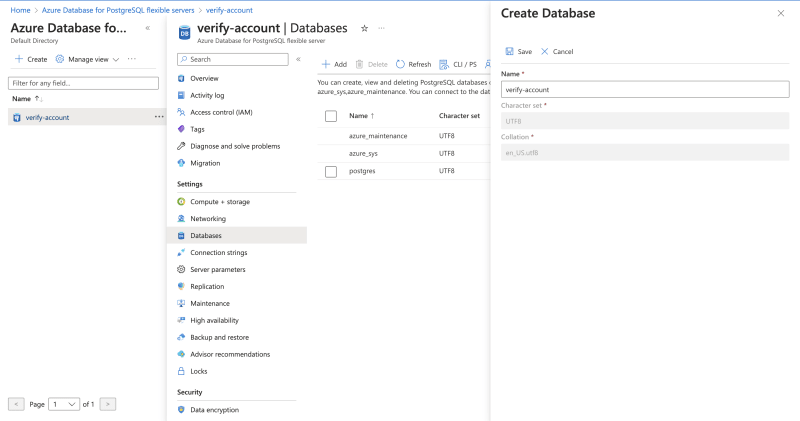
Task: Click the Compute + storage icon
Action: (181, 202)
